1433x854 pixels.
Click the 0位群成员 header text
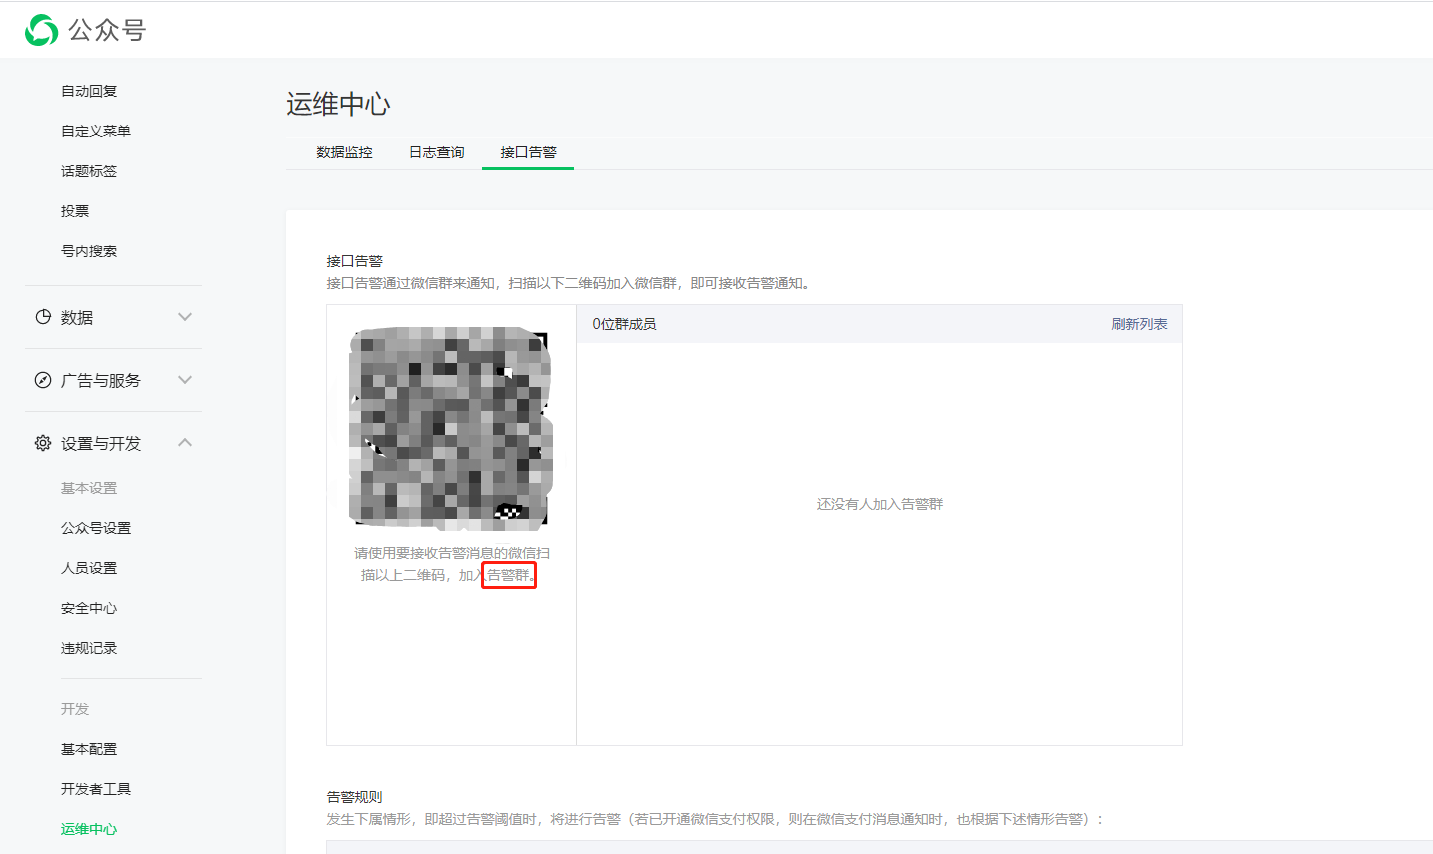click(x=624, y=324)
